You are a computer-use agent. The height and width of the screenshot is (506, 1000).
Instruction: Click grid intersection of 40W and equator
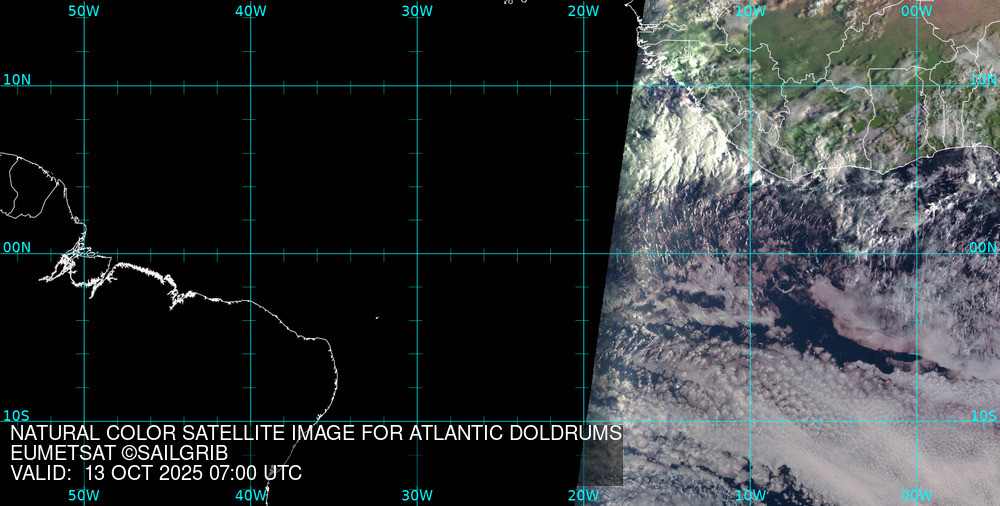point(250,253)
